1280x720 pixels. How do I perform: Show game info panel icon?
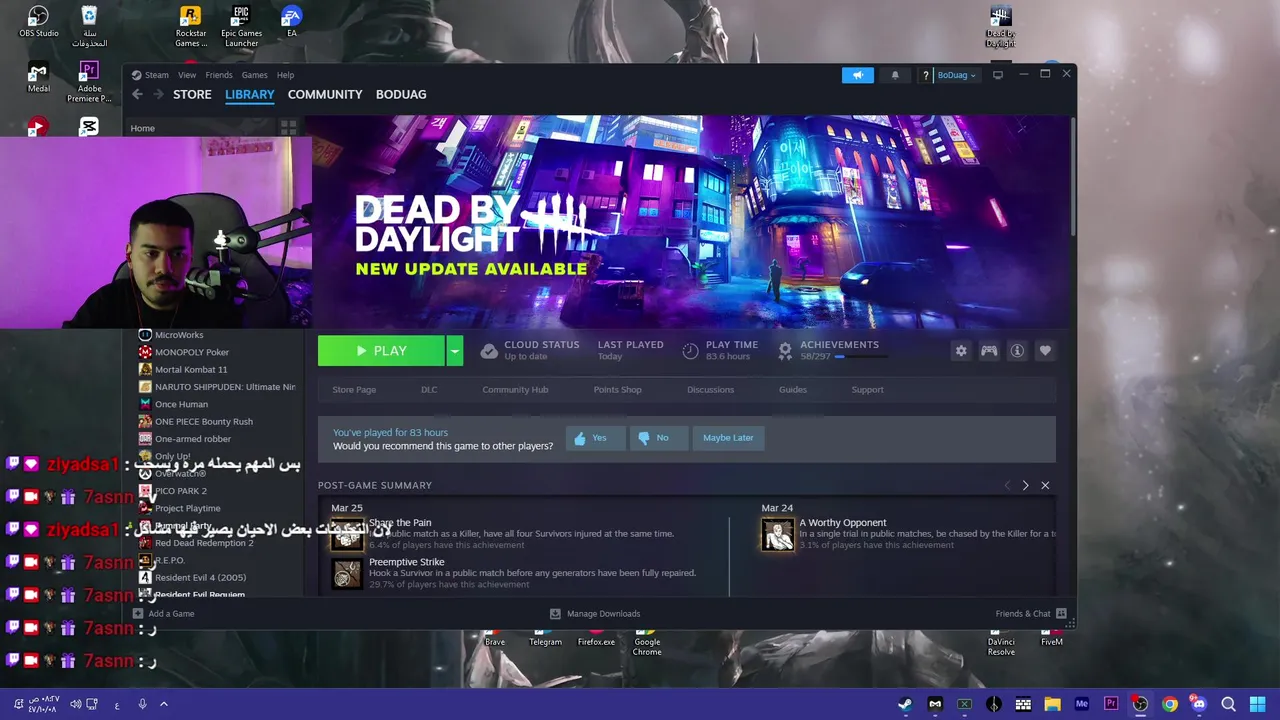pyautogui.click(x=1017, y=351)
